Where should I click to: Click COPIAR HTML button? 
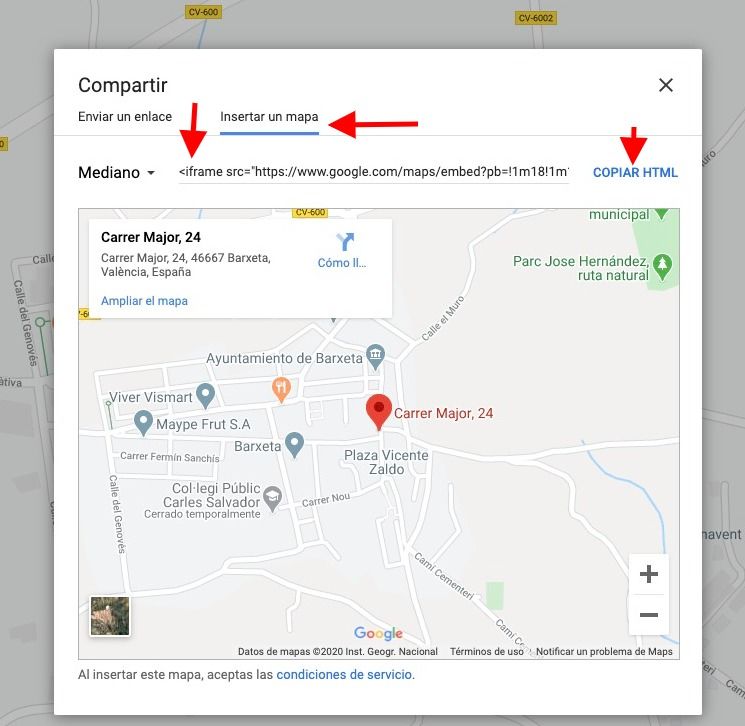pyautogui.click(x=635, y=172)
